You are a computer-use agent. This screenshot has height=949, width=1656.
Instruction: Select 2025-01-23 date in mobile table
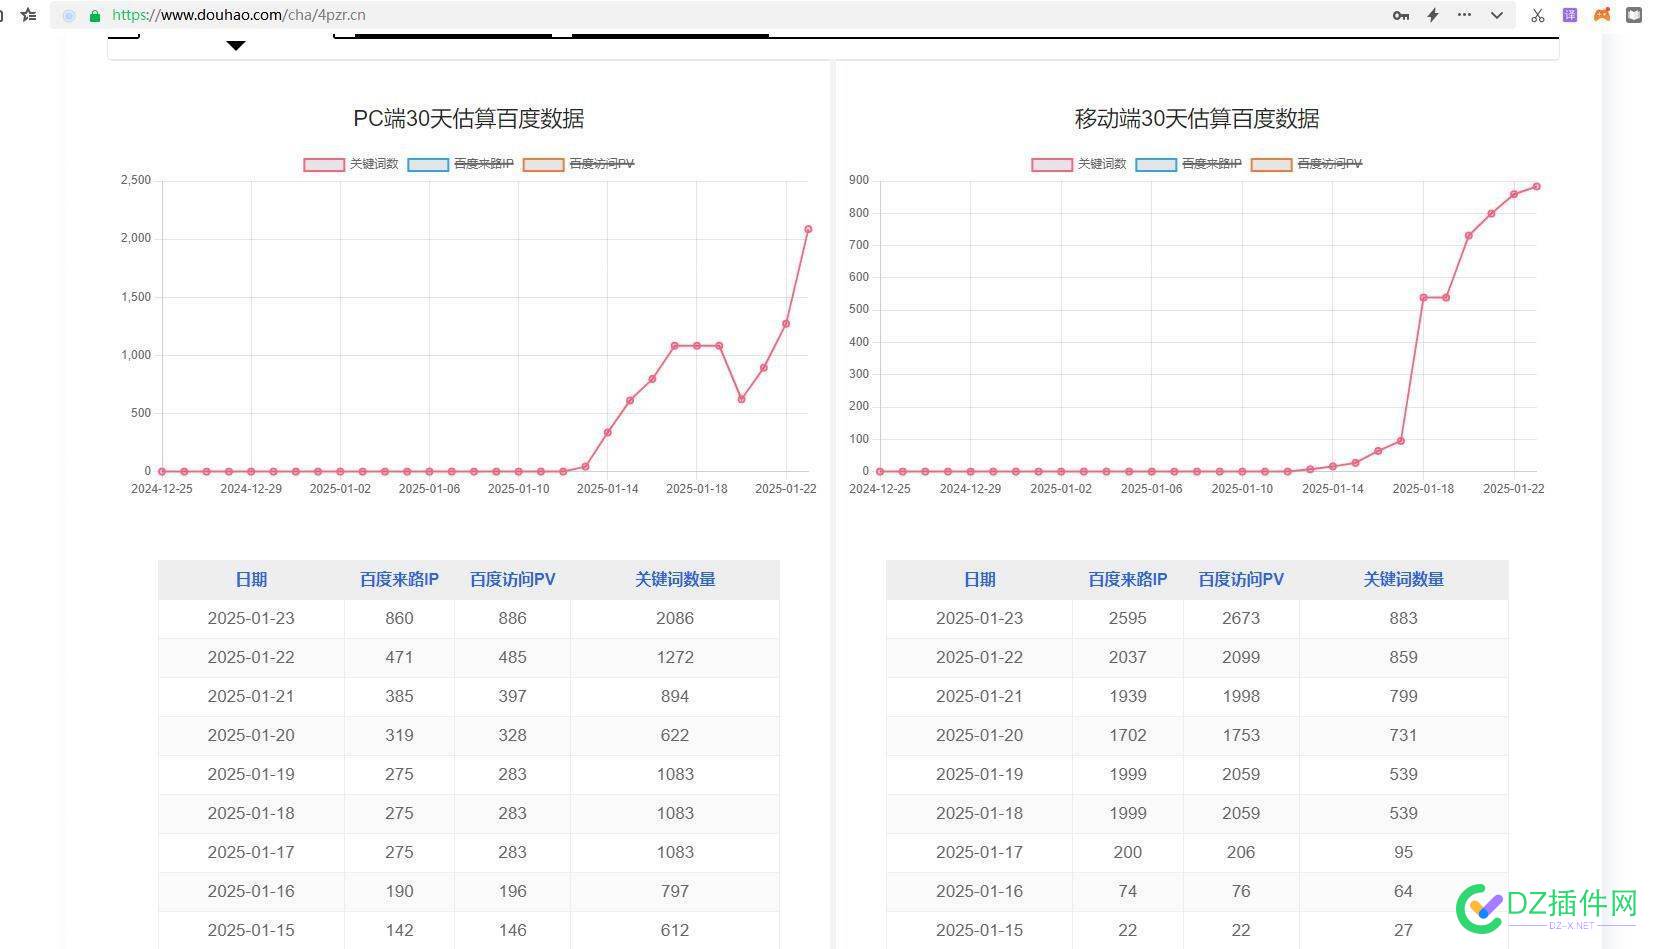pos(980,618)
